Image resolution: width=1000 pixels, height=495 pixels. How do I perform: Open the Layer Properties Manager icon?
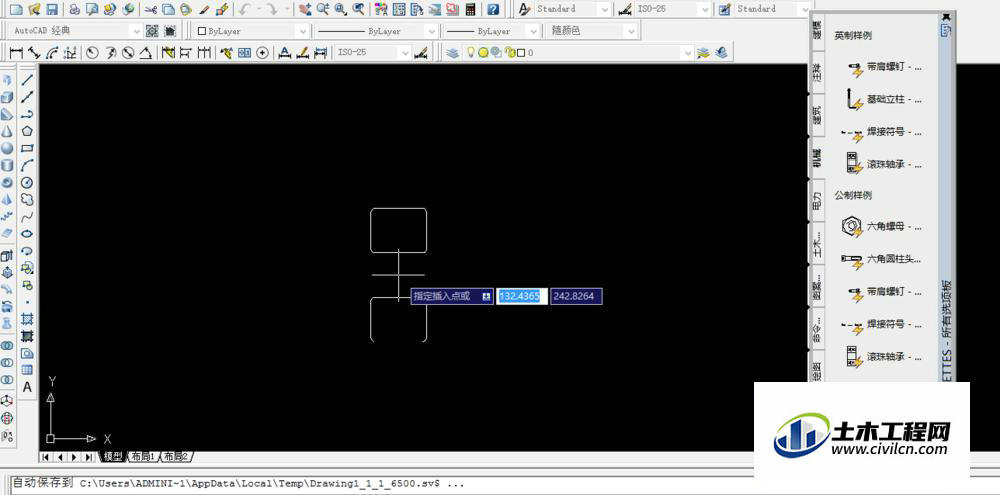click(x=452, y=53)
